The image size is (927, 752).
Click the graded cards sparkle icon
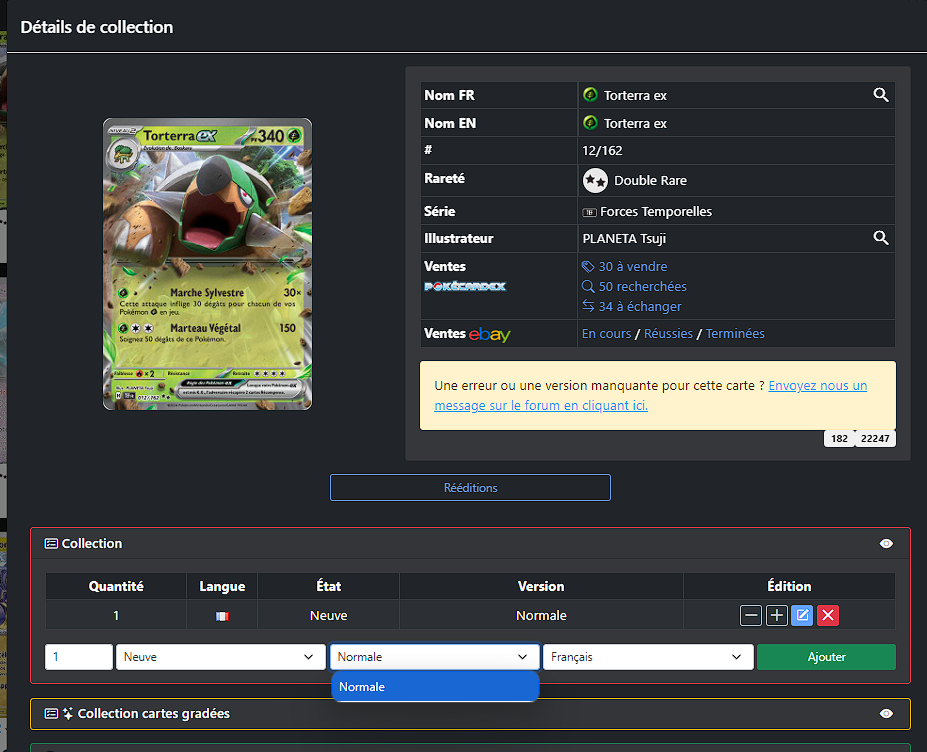pyautogui.click(x=68, y=714)
